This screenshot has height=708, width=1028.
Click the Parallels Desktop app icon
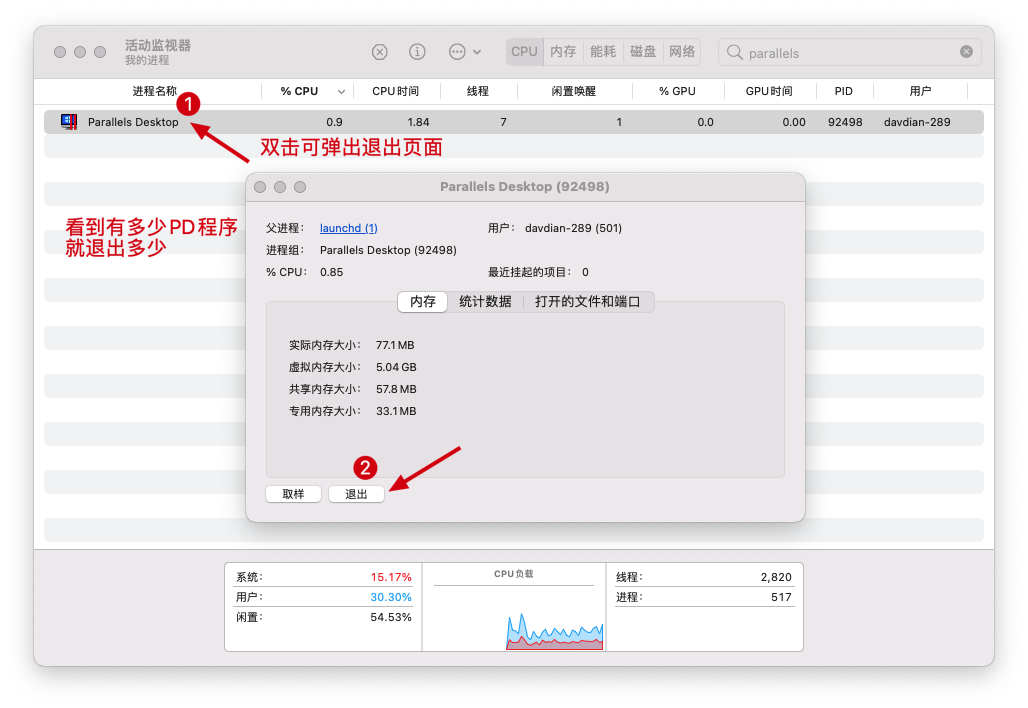click(x=69, y=122)
